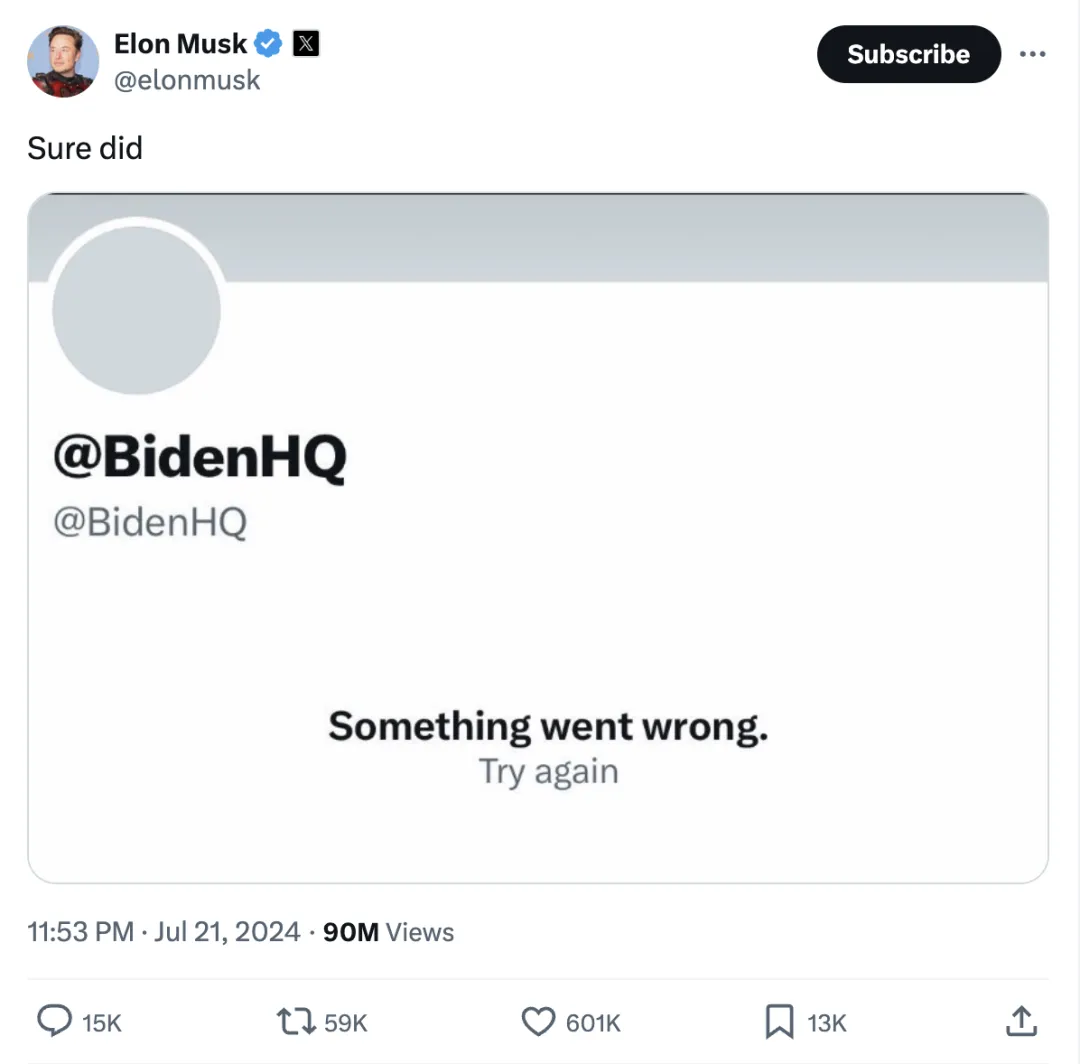Like the post with the heart icon
This screenshot has width=1080, height=1064.
(539, 1021)
